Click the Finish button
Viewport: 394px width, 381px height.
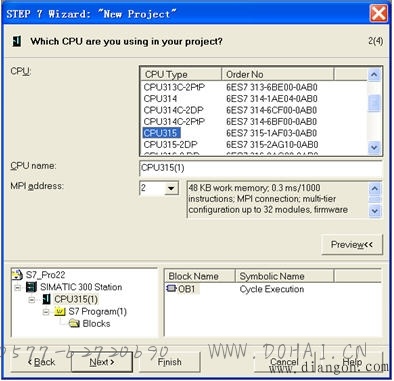click(170, 362)
